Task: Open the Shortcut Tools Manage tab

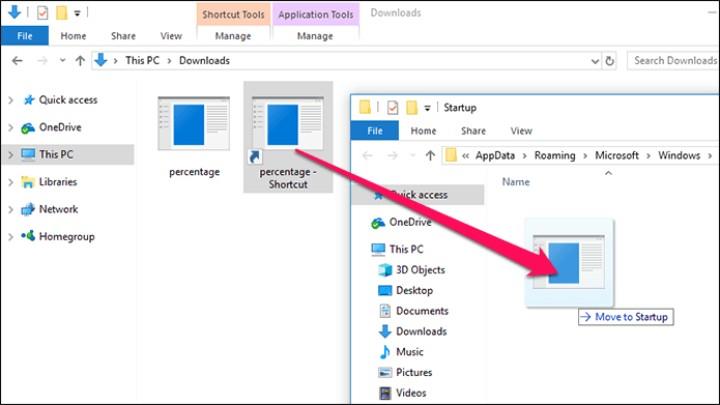Action: [233, 36]
